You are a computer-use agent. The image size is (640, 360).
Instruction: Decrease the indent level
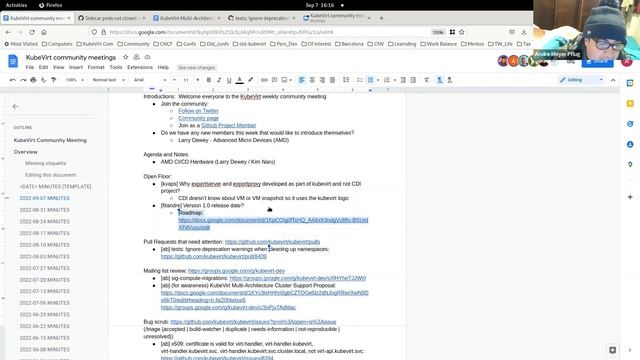pyautogui.click(x=403, y=80)
